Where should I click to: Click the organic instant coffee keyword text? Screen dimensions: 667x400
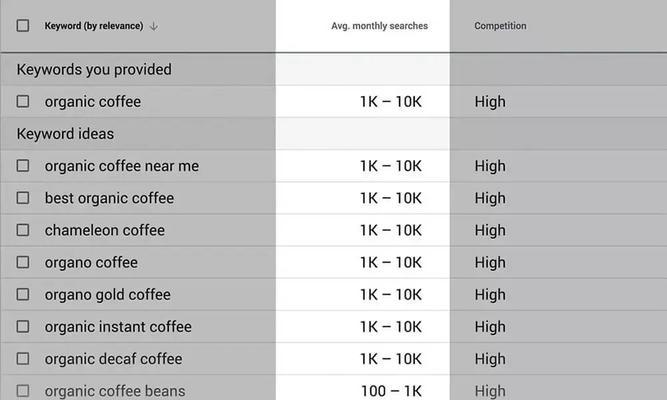tap(118, 327)
